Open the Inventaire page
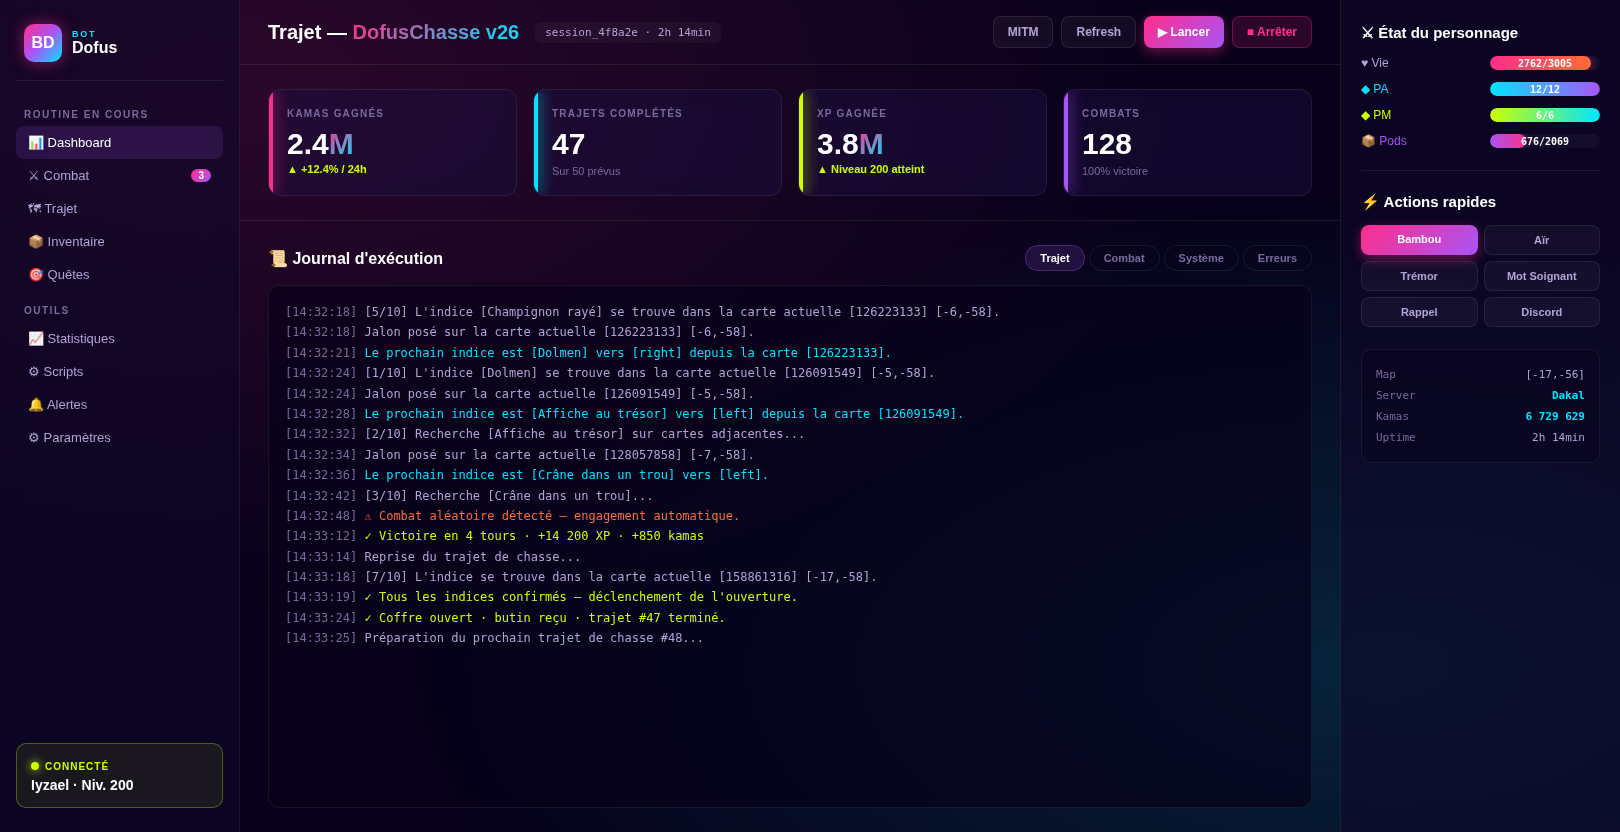Viewport: 1620px width, 832px height. point(119,241)
